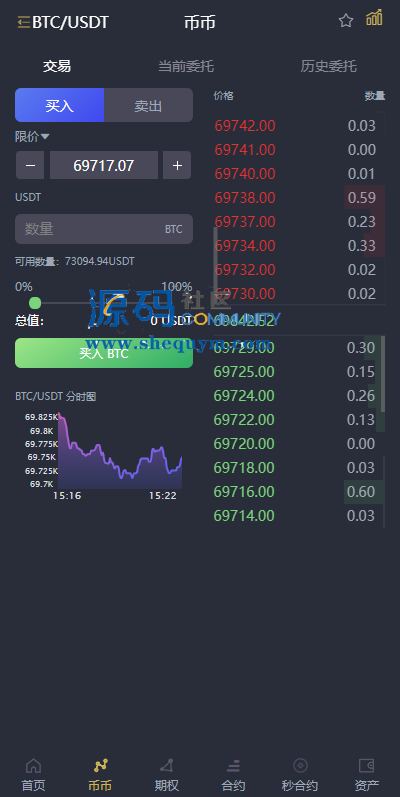Decrease price with minus button
400x797 pixels.
(x=30, y=165)
